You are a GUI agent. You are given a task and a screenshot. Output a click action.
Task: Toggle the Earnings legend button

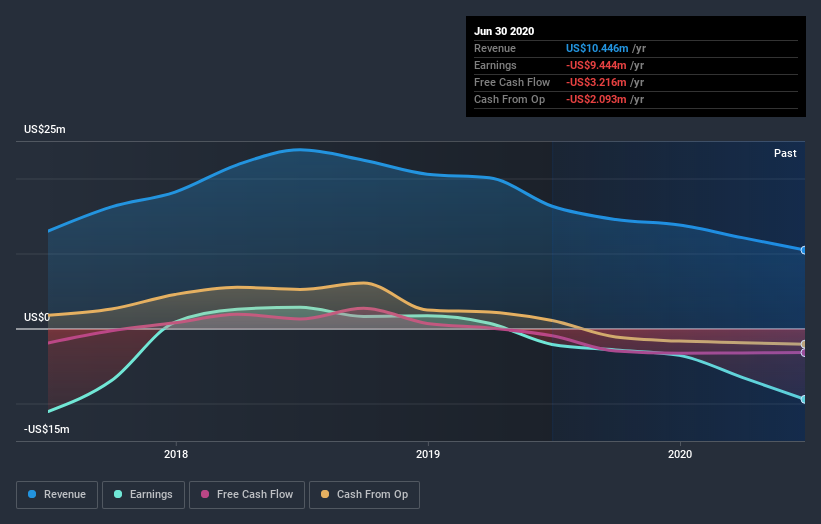tap(143, 495)
